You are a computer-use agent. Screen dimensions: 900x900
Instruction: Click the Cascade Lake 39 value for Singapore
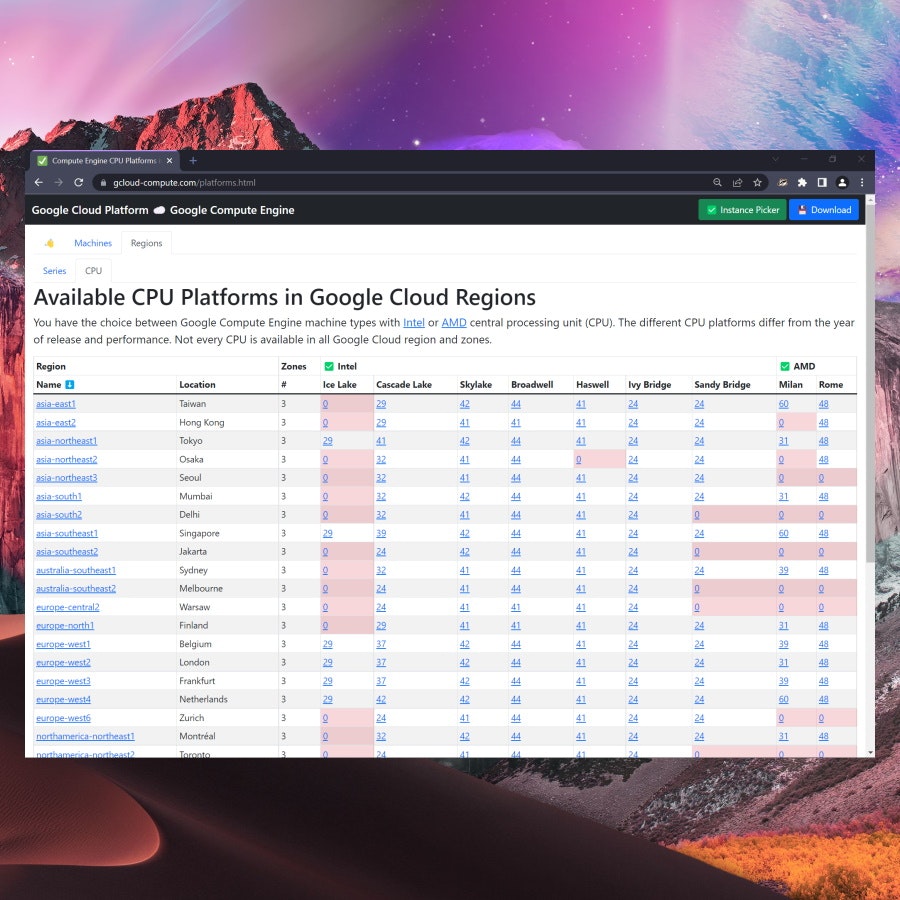[x=381, y=533]
